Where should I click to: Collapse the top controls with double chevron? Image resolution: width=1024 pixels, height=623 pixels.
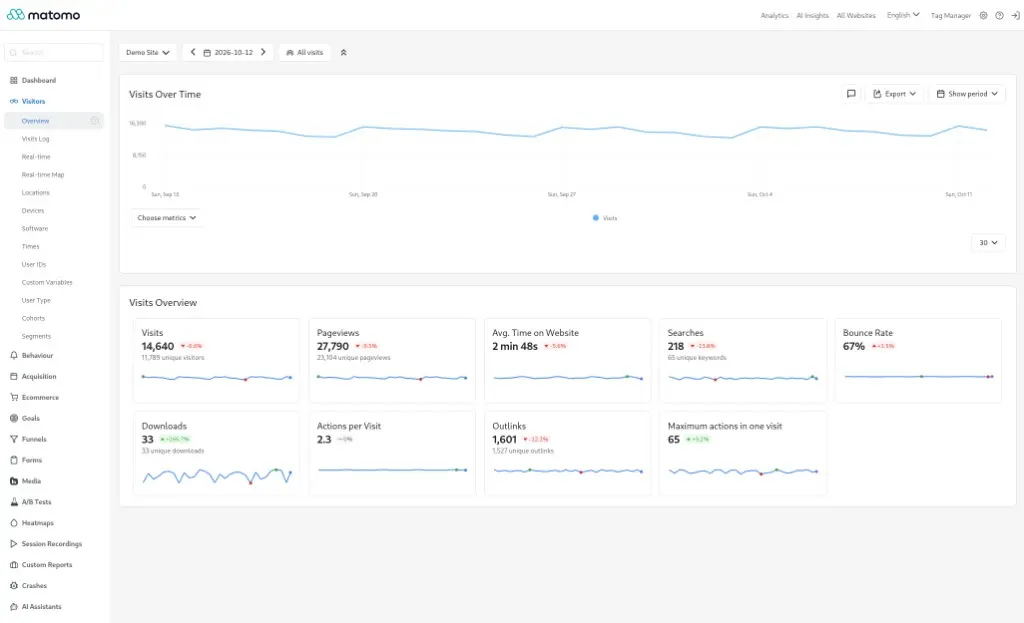(x=344, y=52)
